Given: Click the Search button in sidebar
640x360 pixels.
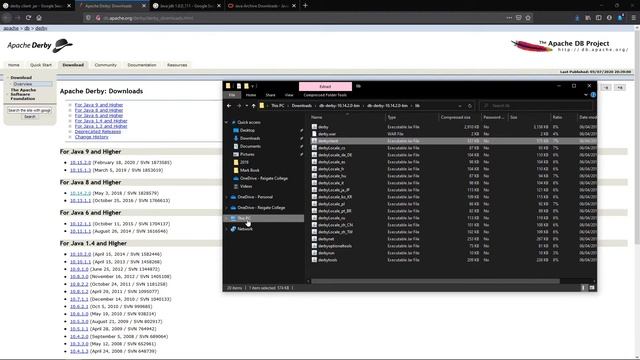Looking at the screenshot, I should [29, 117].
